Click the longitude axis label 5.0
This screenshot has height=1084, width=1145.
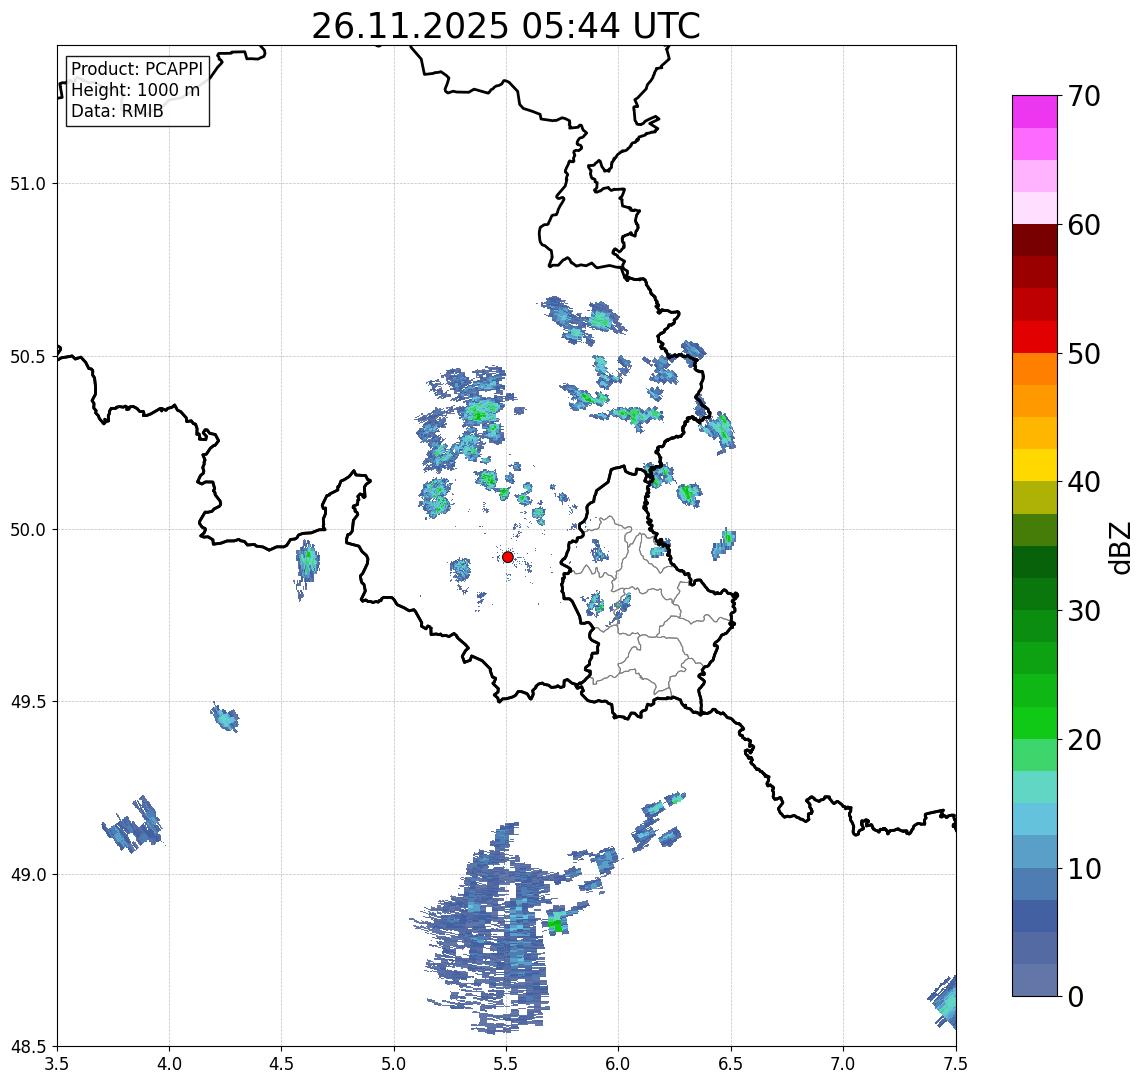tap(394, 1064)
